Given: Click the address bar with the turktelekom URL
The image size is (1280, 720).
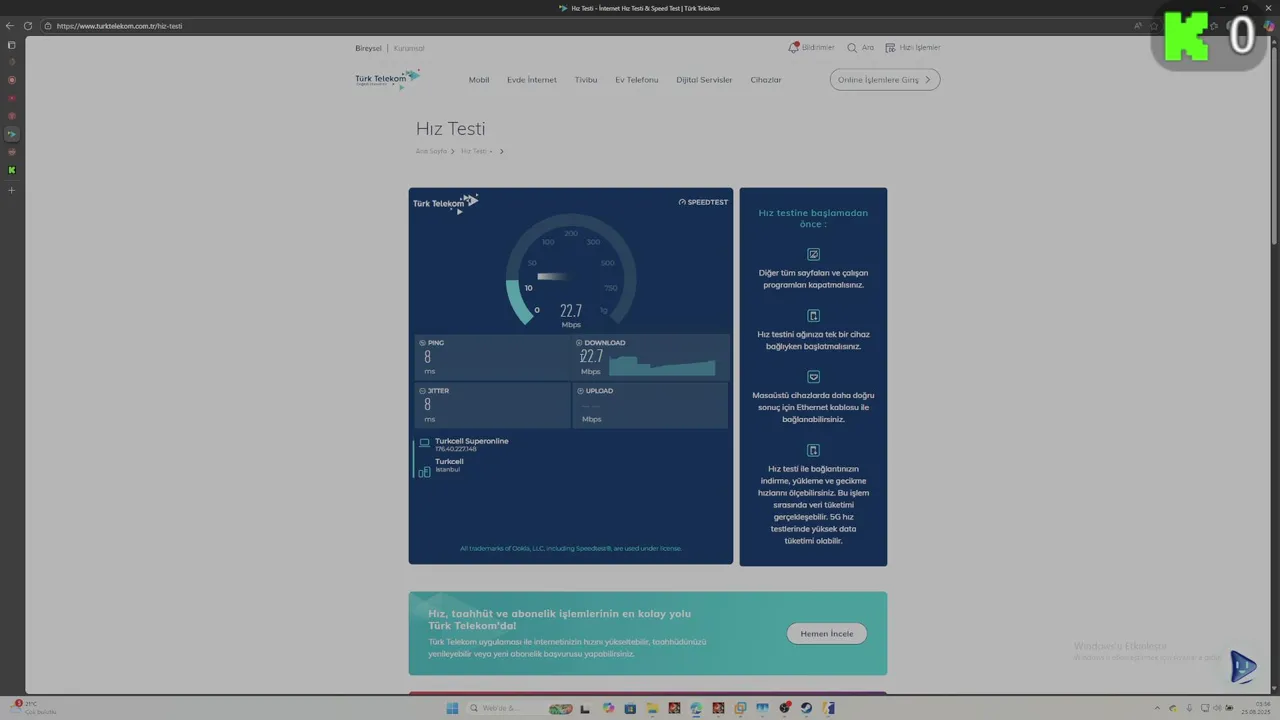Looking at the screenshot, I should point(590,26).
